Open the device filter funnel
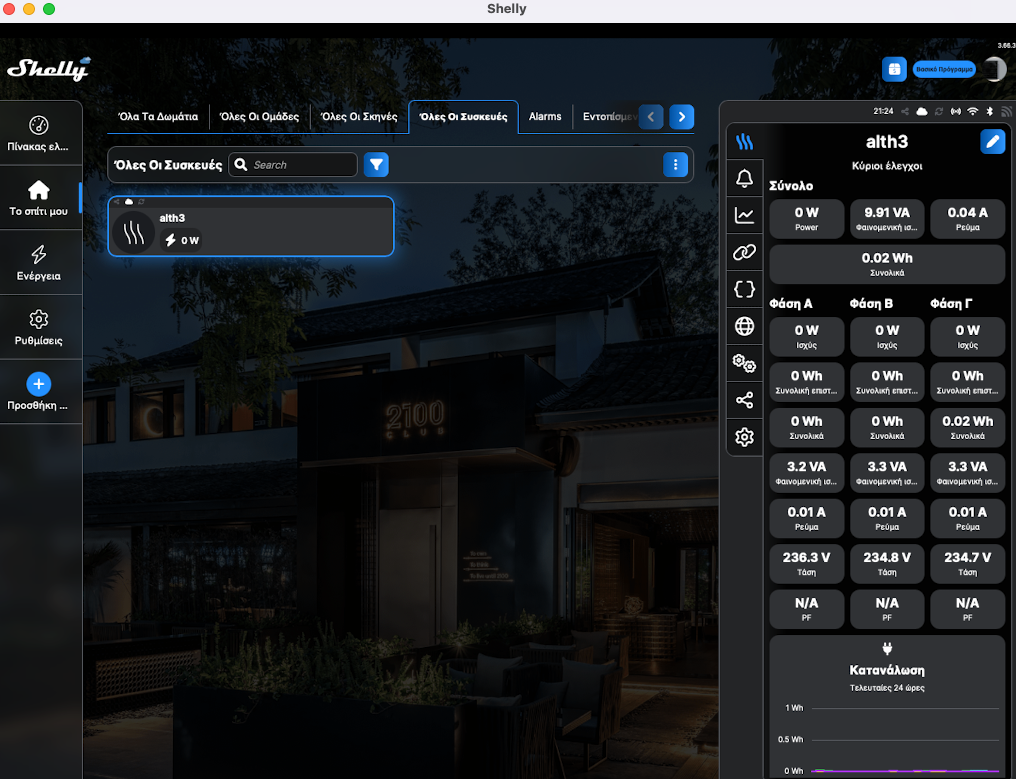Viewport: 1016px width, 779px height. click(376, 165)
